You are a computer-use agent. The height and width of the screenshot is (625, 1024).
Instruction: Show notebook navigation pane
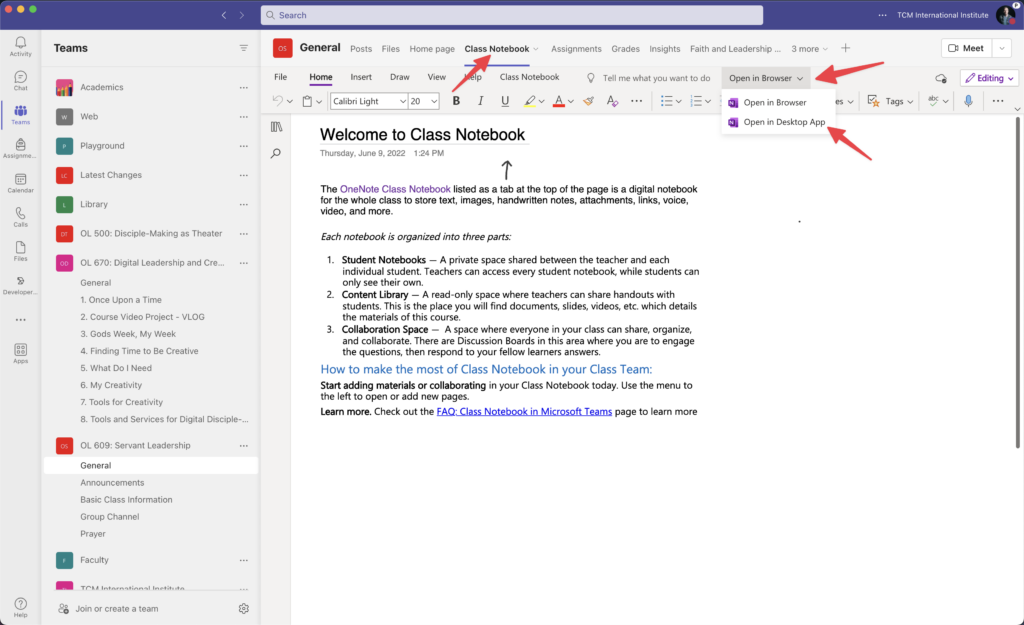point(276,127)
